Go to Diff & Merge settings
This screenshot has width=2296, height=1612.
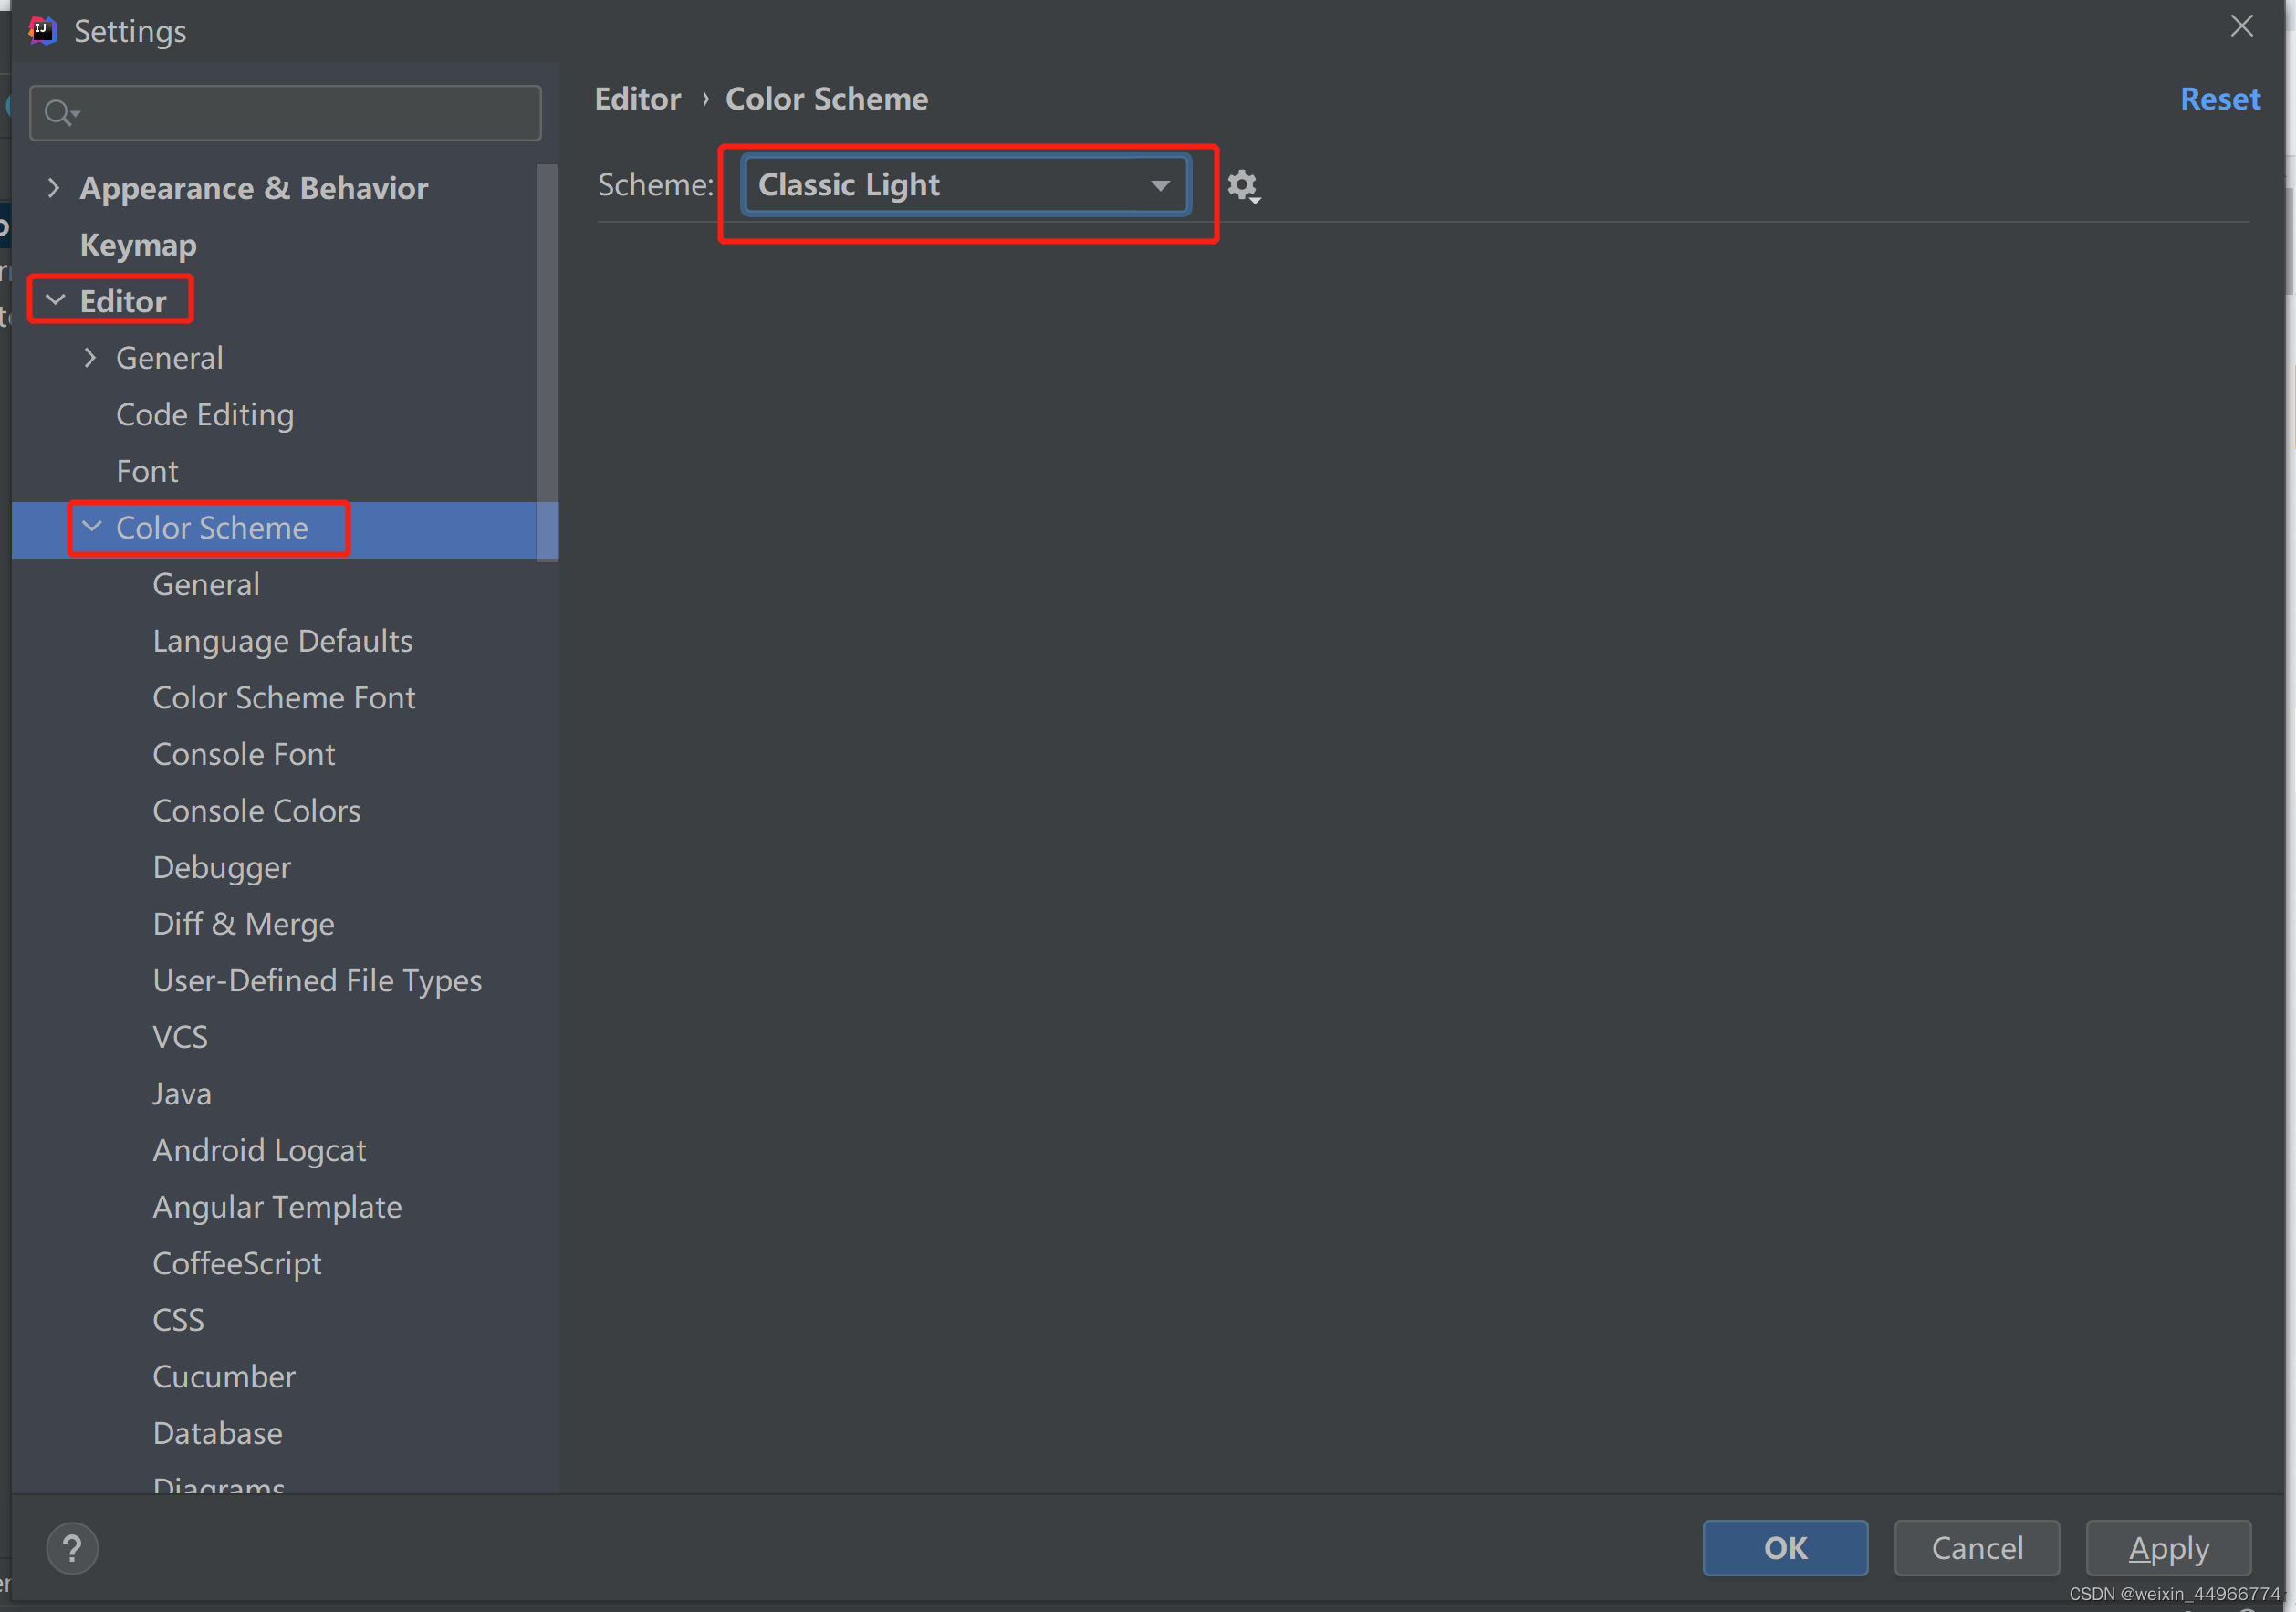243,923
